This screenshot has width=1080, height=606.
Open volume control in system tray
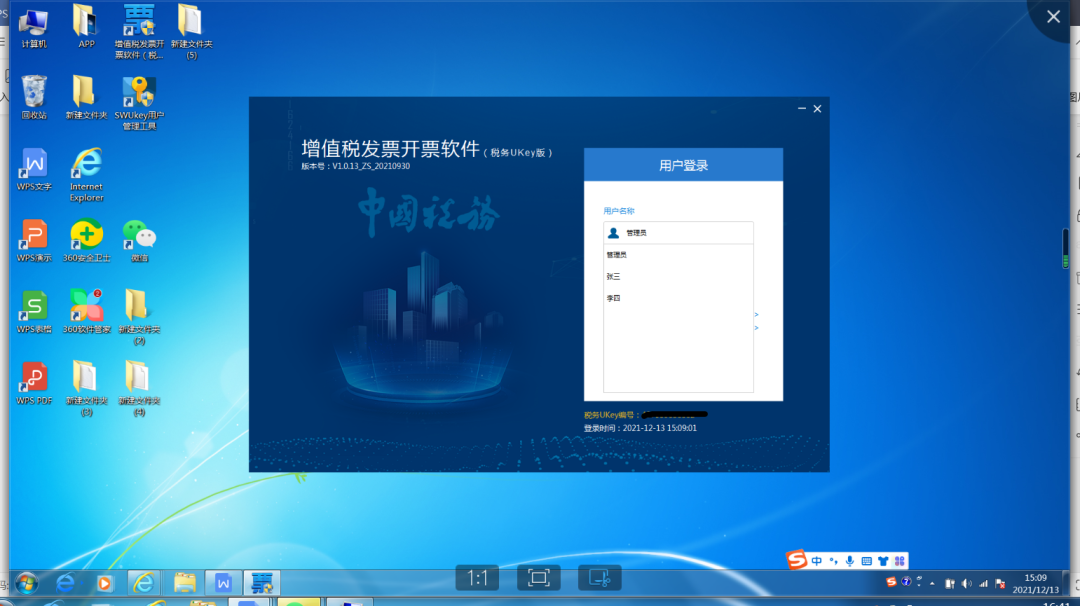pyautogui.click(x=967, y=583)
